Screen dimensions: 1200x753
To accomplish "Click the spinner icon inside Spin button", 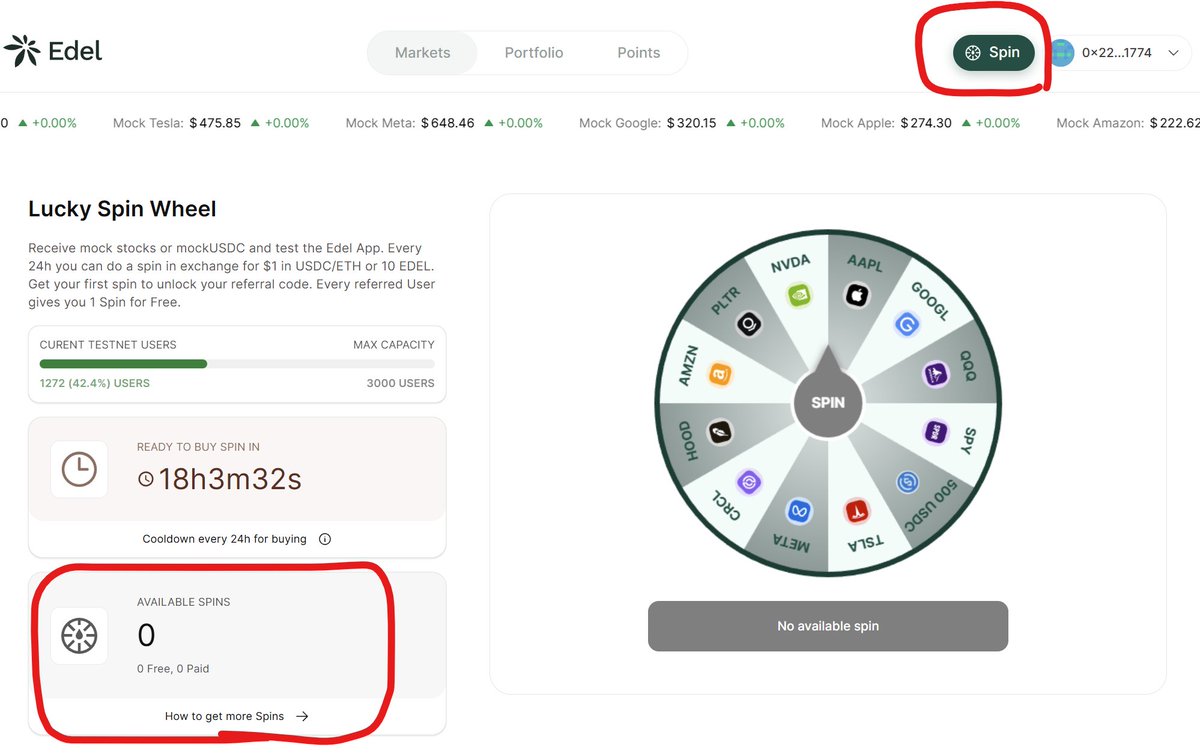I will click(x=972, y=53).
